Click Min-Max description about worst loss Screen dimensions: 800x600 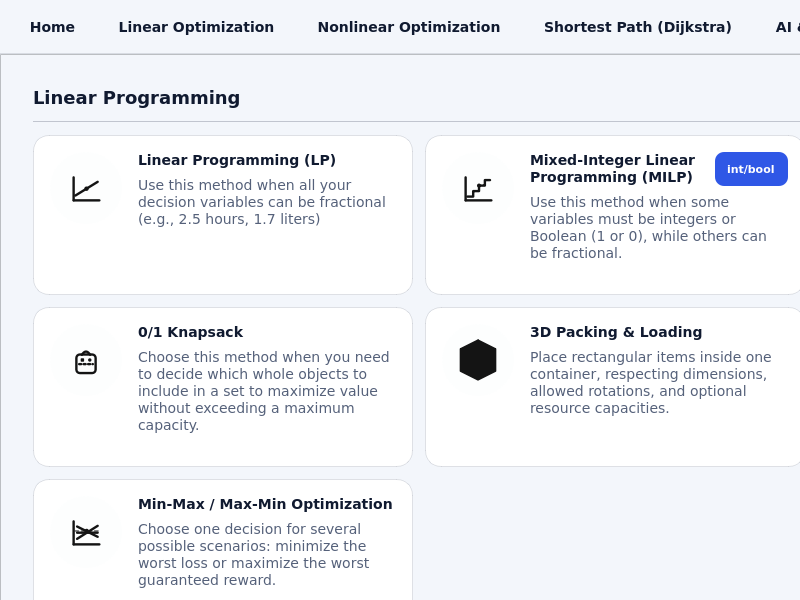click(254, 555)
